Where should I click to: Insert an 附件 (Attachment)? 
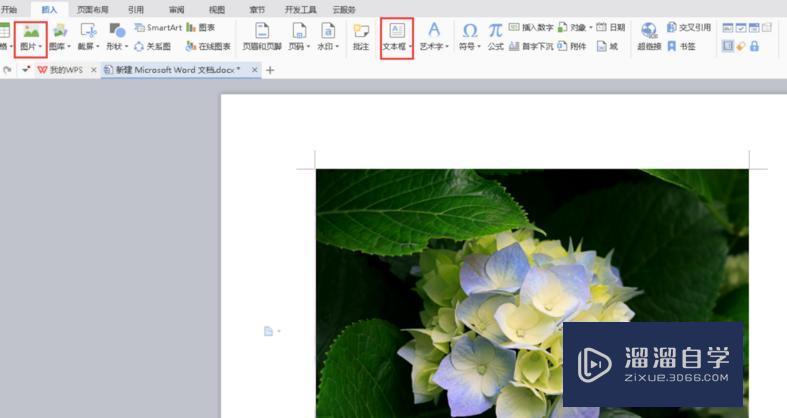tap(572, 46)
